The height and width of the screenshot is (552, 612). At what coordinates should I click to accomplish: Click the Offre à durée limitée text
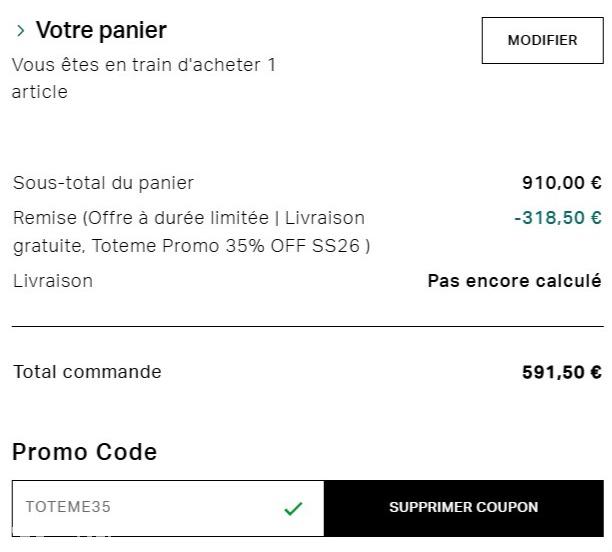tap(211, 218)
